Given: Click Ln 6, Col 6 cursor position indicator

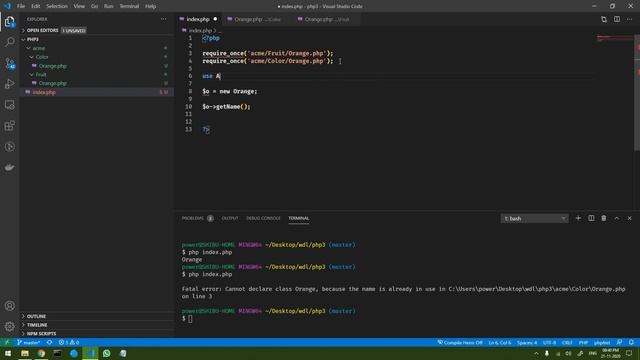Looking at the screenshot, I should (500, 342).
